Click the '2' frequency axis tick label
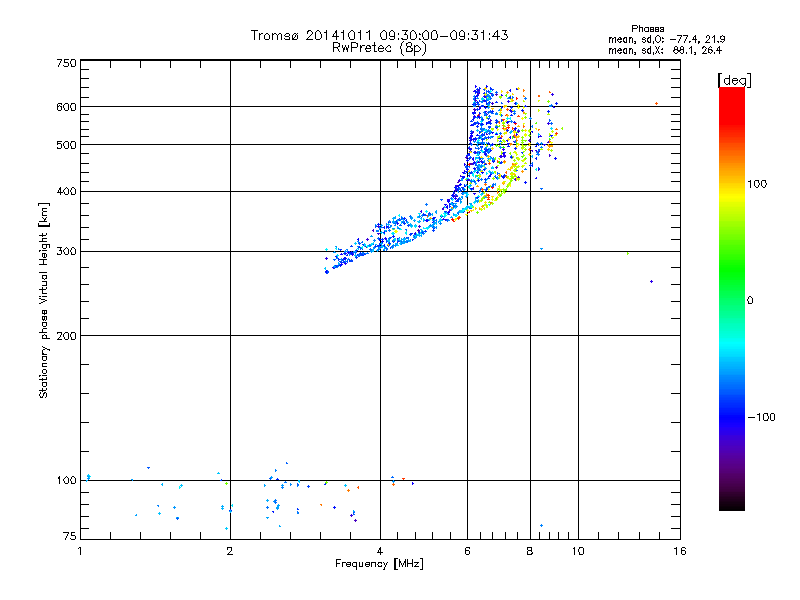The width and height of the screenshot is (800, 600). (230, 551)
